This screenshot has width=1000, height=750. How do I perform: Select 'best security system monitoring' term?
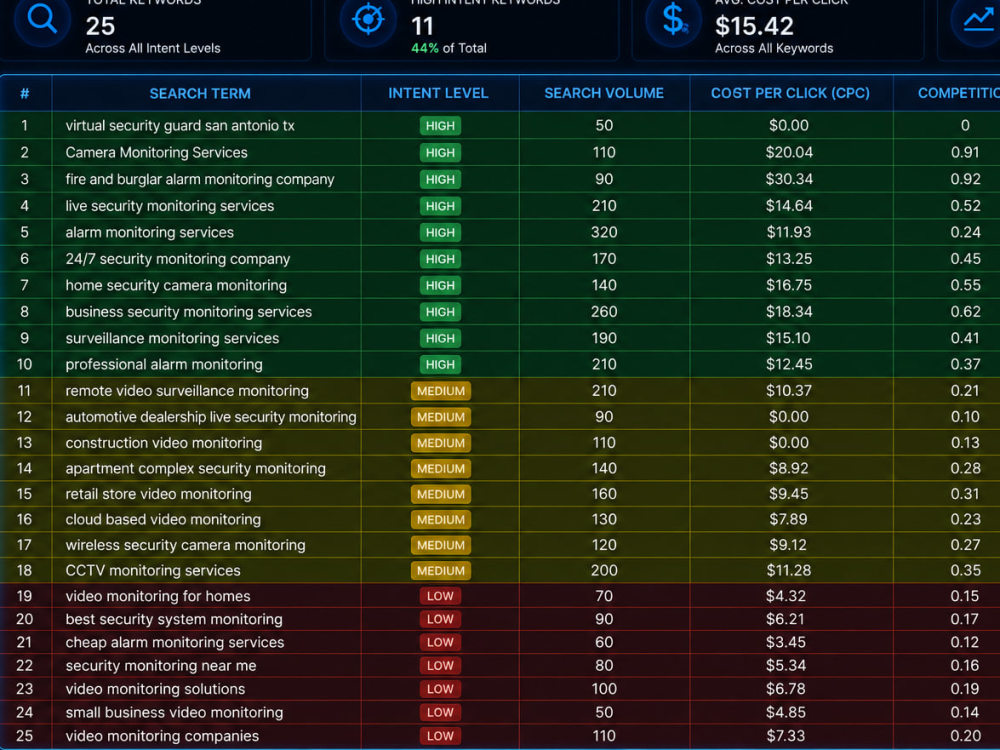pos(173,619)
